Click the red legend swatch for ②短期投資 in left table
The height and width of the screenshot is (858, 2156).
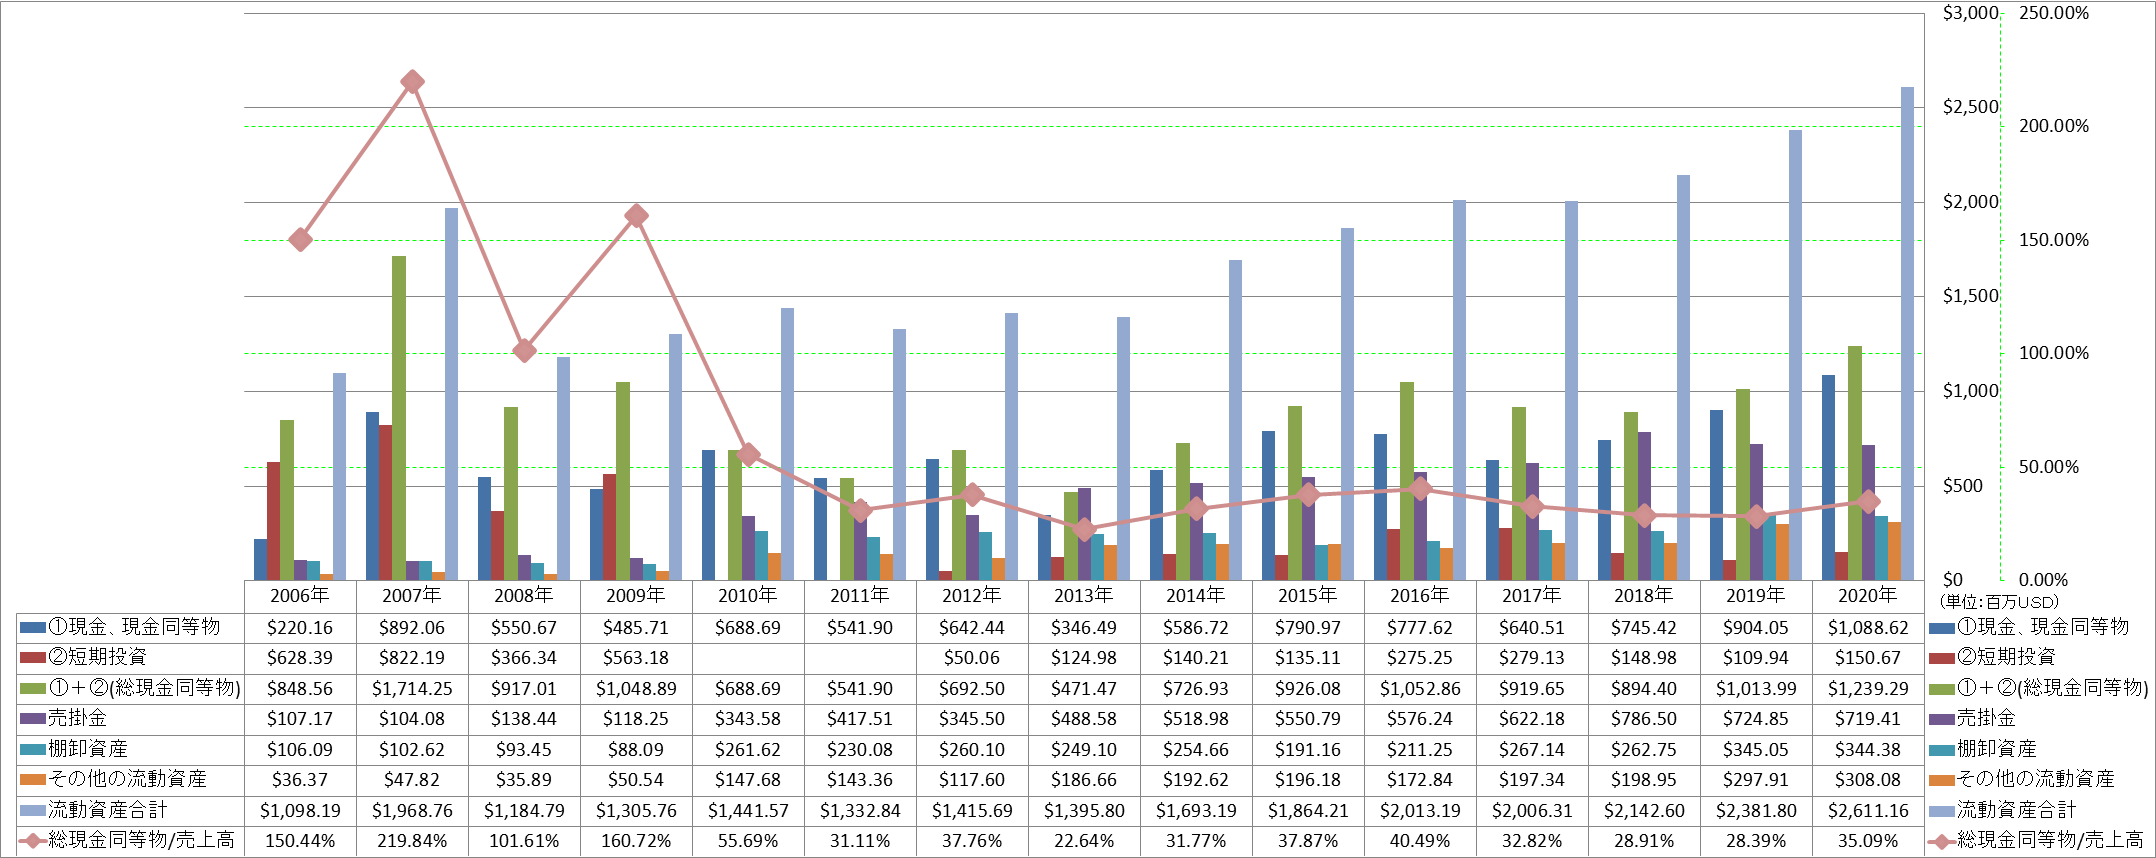[x=32, y=658]
